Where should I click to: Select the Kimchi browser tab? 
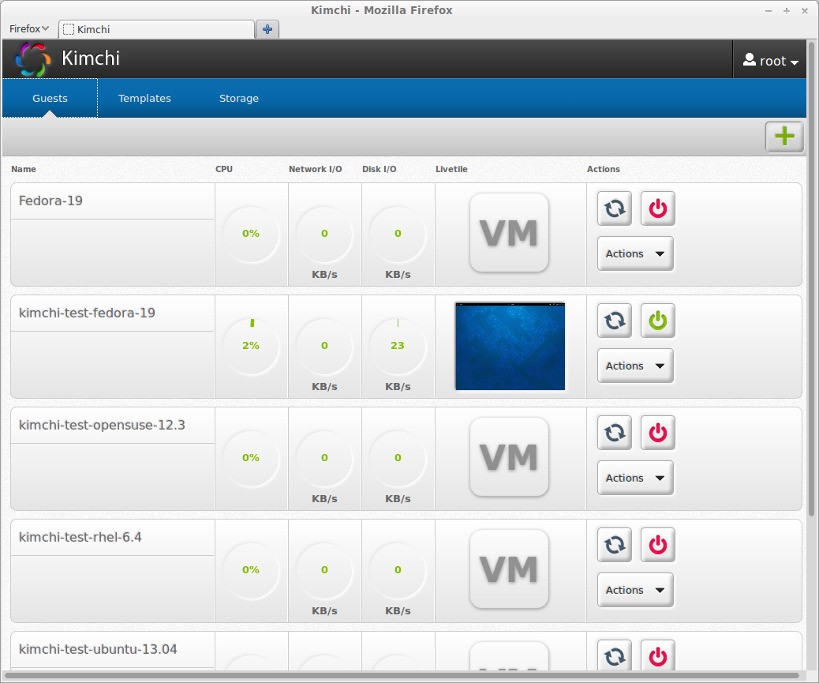click(x=156, y=29)
